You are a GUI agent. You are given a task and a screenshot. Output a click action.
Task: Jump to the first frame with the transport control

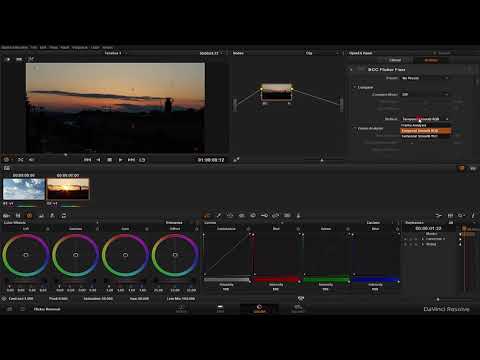(87, 160)
